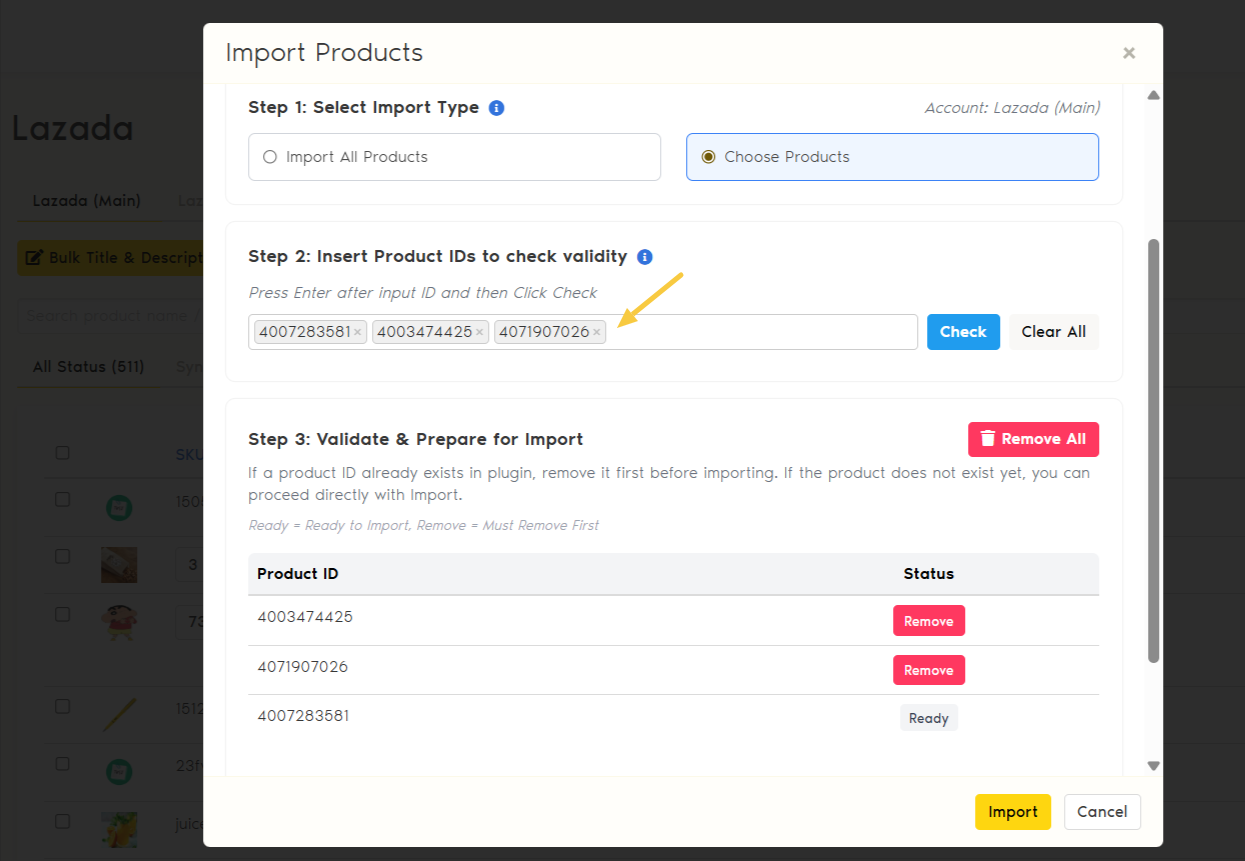This screenshot has height=861, width=1245.
Task: Remove the 4071907026 tag from input
Action: [x=597, y=333]
